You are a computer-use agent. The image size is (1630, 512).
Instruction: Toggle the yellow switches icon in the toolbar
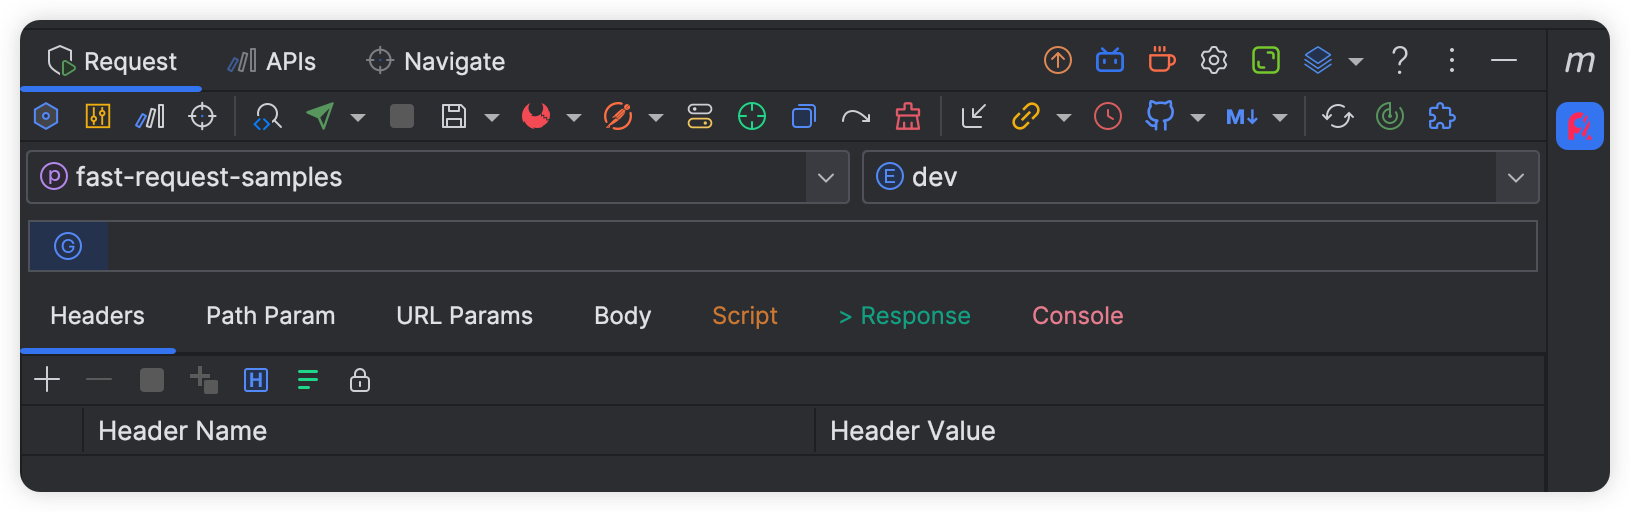coord(700,117)
